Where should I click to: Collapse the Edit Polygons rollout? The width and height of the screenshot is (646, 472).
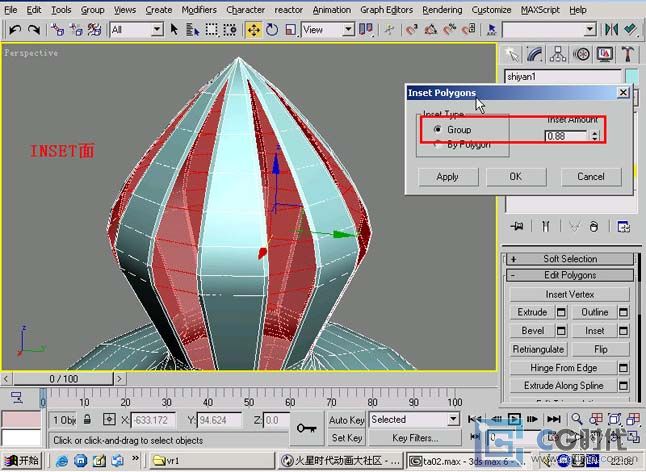point(570,275)
